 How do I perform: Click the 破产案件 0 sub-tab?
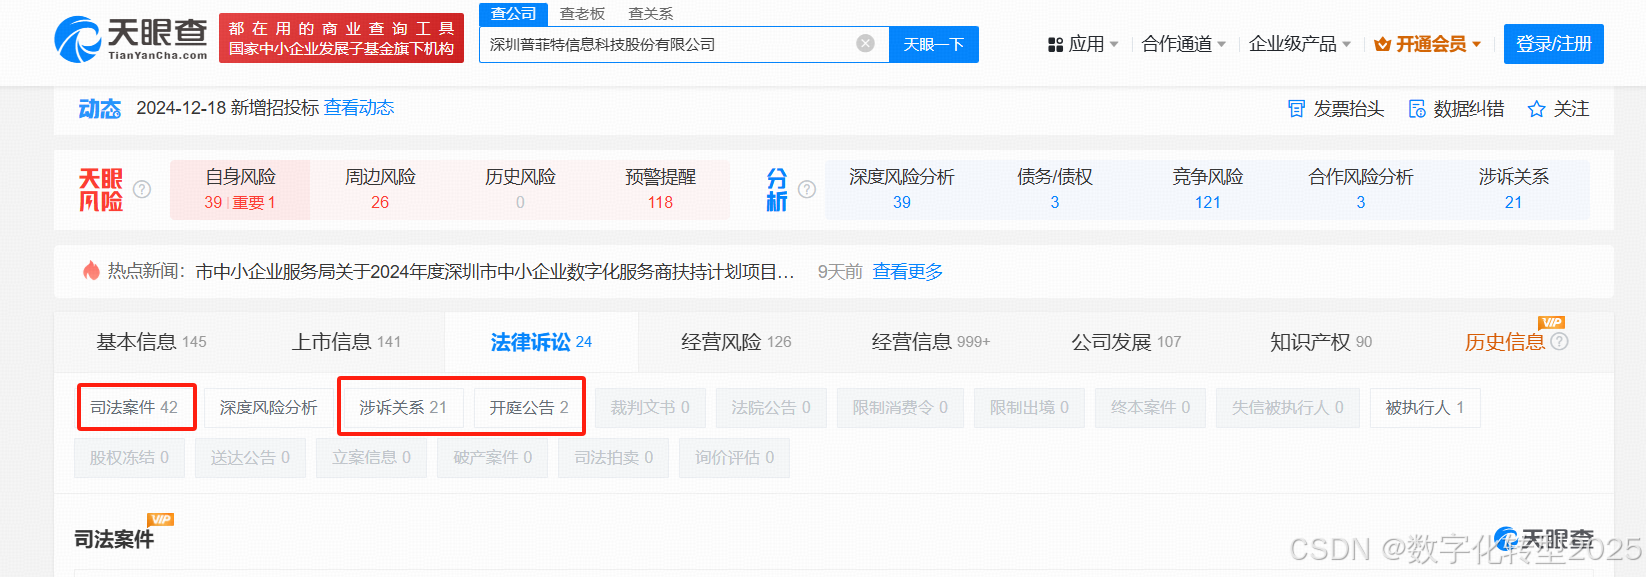pyautogui.click(x=493, y=457)
